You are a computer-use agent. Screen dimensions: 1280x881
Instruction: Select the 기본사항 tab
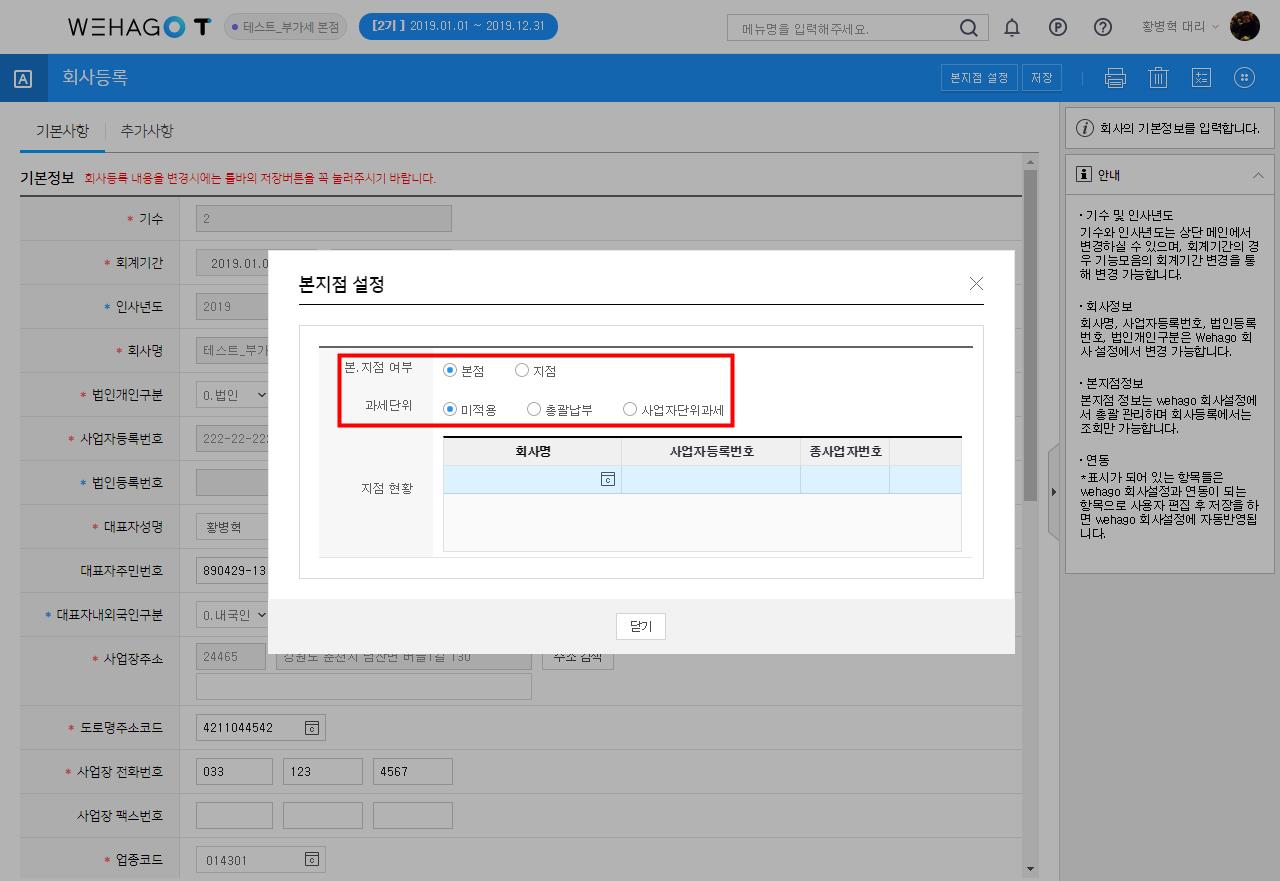(x=62, y=131)
